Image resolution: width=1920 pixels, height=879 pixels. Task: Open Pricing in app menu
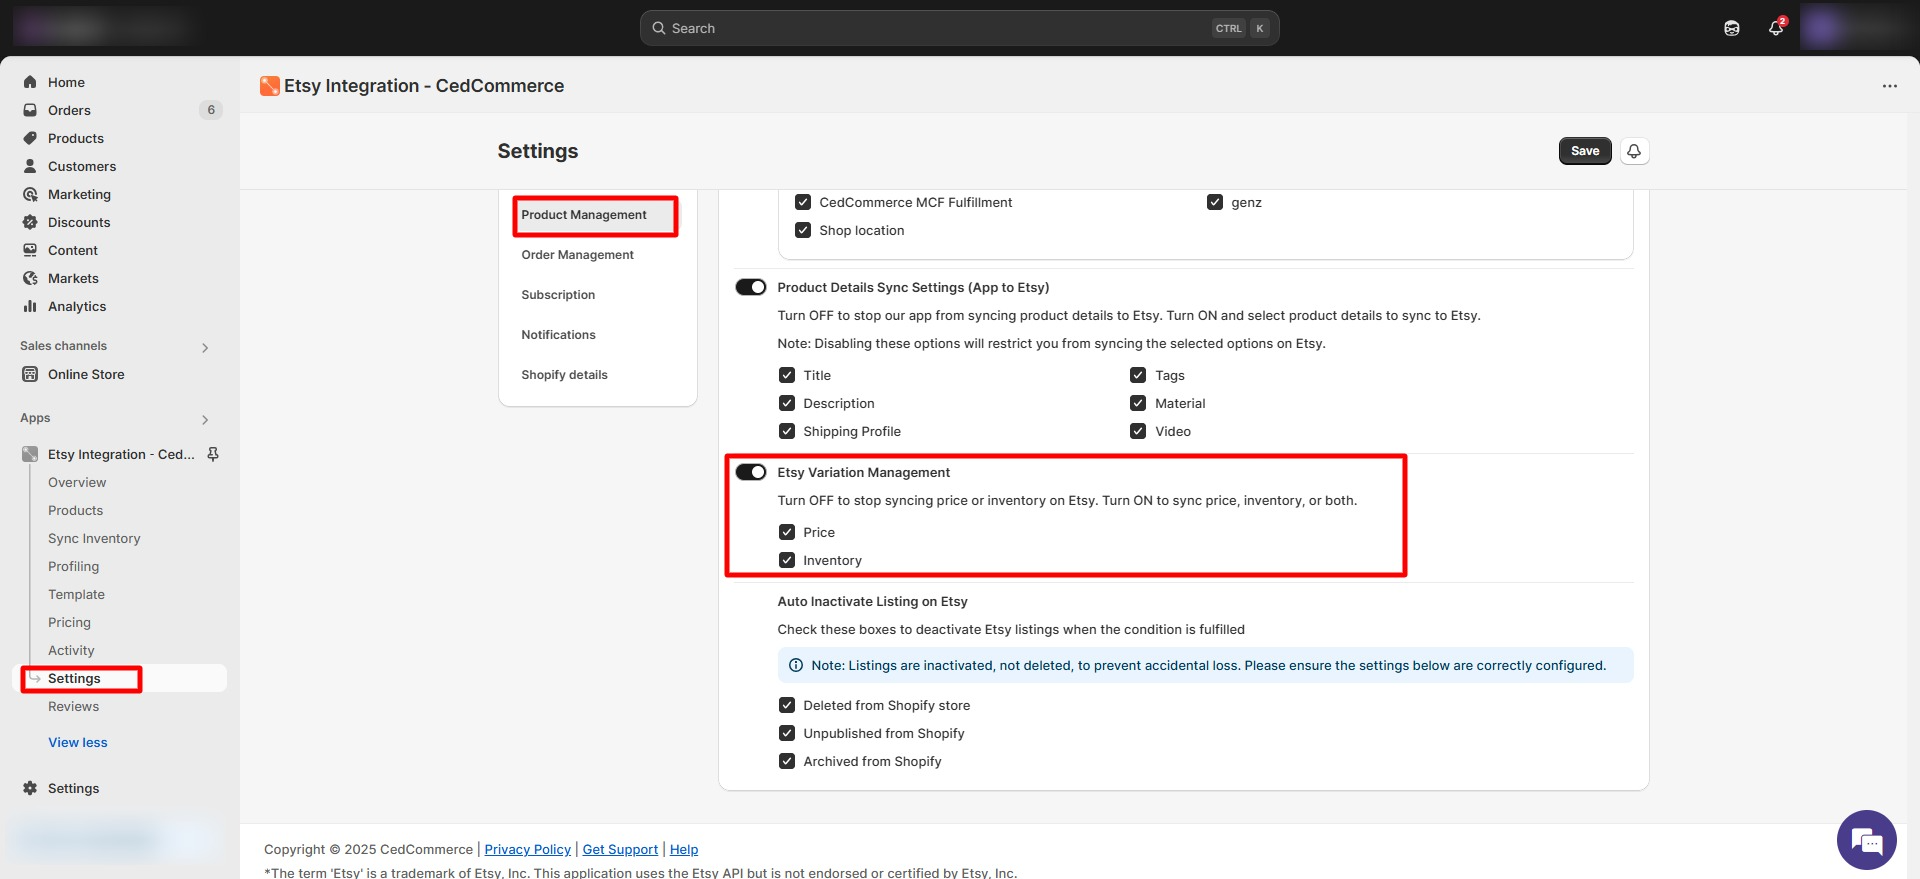(69, 622)
